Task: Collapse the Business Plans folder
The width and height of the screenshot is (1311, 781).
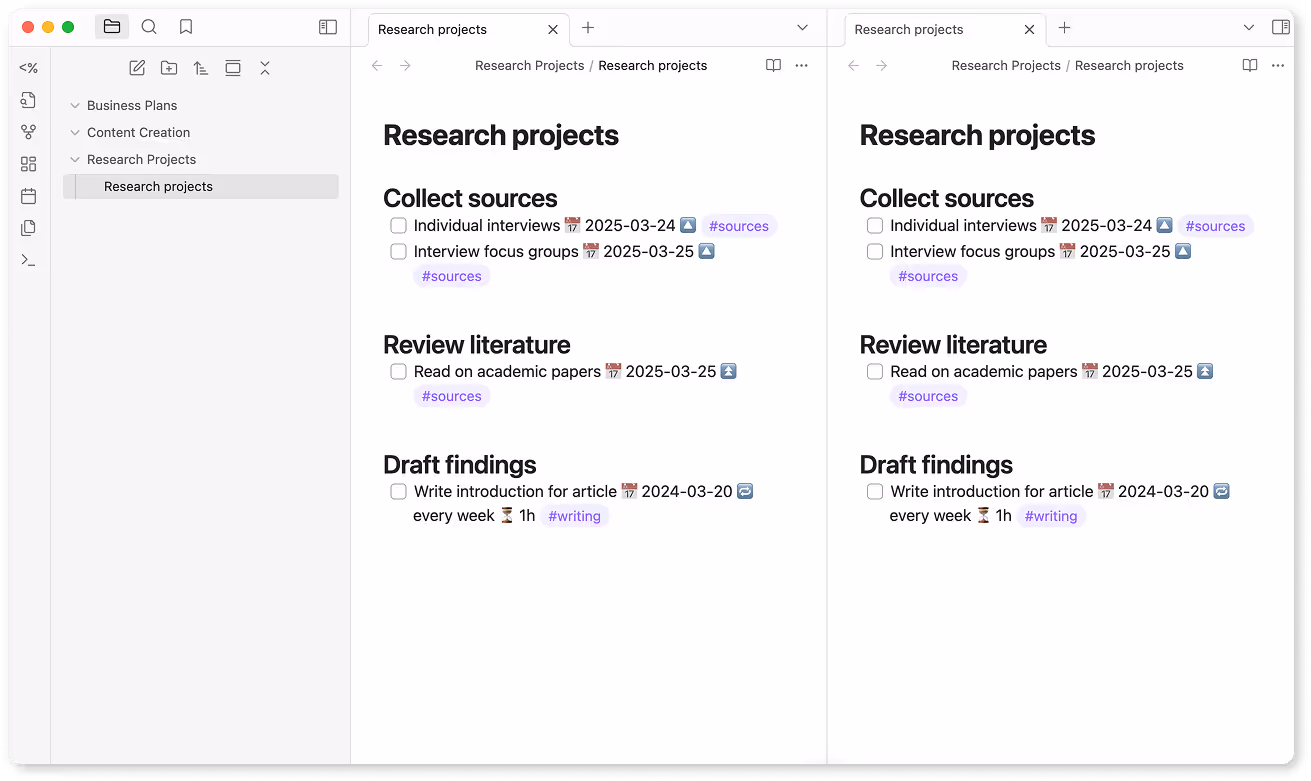Action: point(73,105)
